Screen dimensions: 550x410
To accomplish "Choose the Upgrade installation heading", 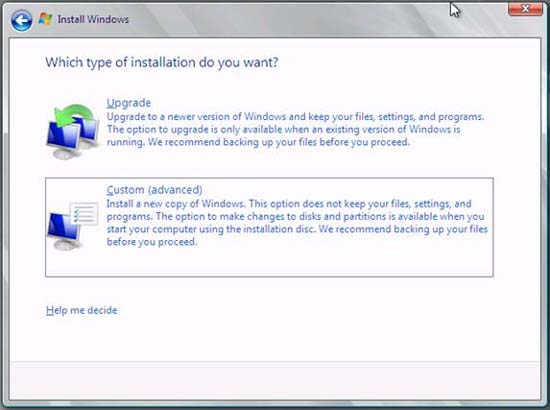I will coord(129,103).
